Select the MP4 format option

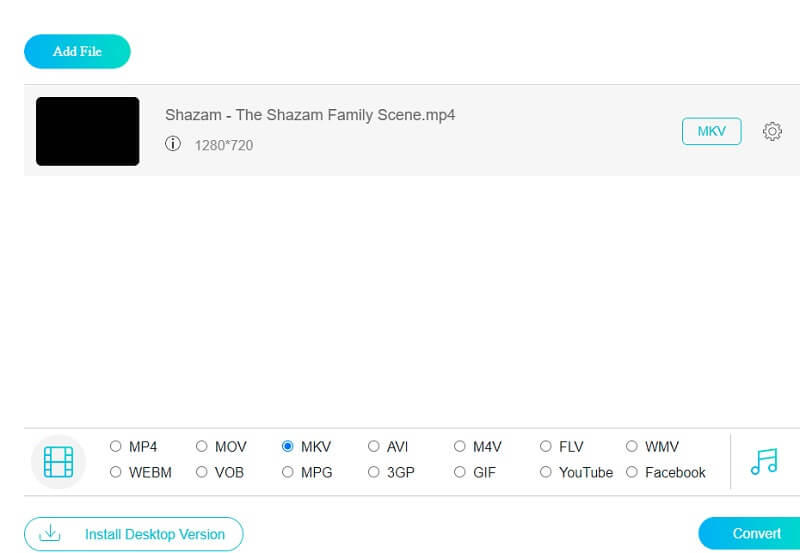pyautogui.click(x=116, y=447)
